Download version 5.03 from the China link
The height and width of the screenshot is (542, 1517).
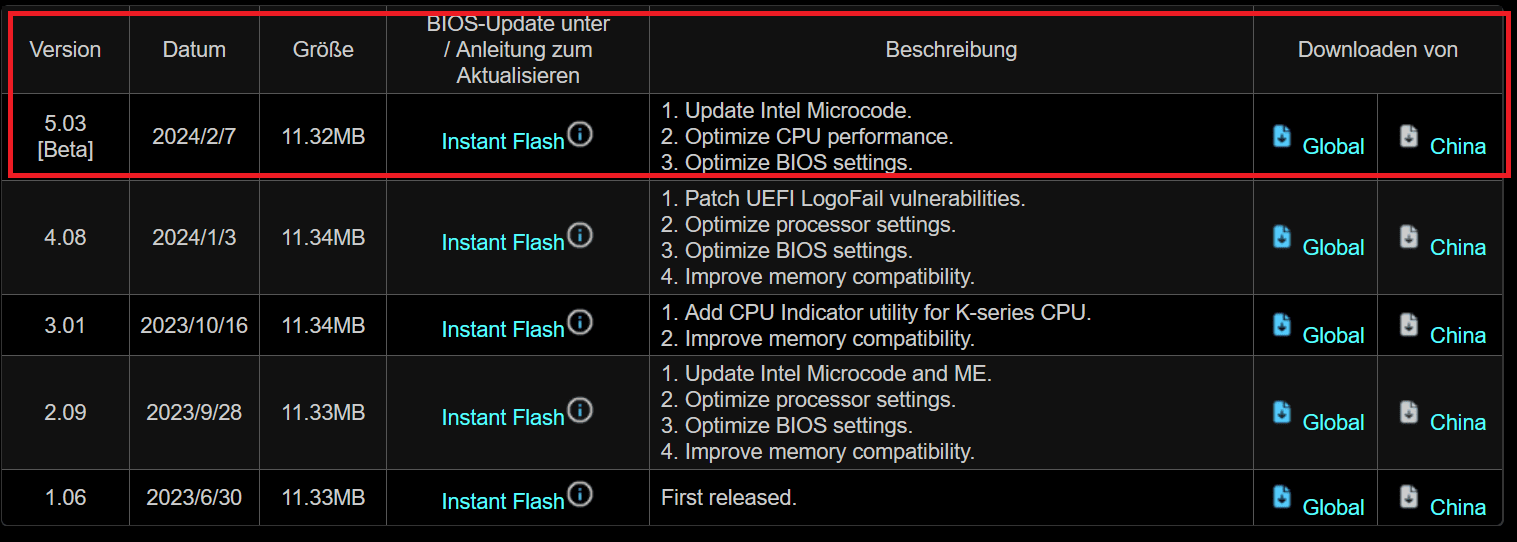pyautogui.click(x=1458, y=147)
